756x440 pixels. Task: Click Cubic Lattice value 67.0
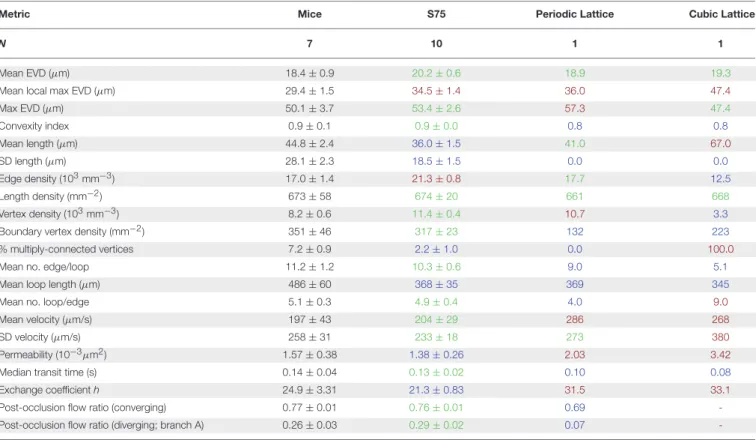click(x=720, y=144)
